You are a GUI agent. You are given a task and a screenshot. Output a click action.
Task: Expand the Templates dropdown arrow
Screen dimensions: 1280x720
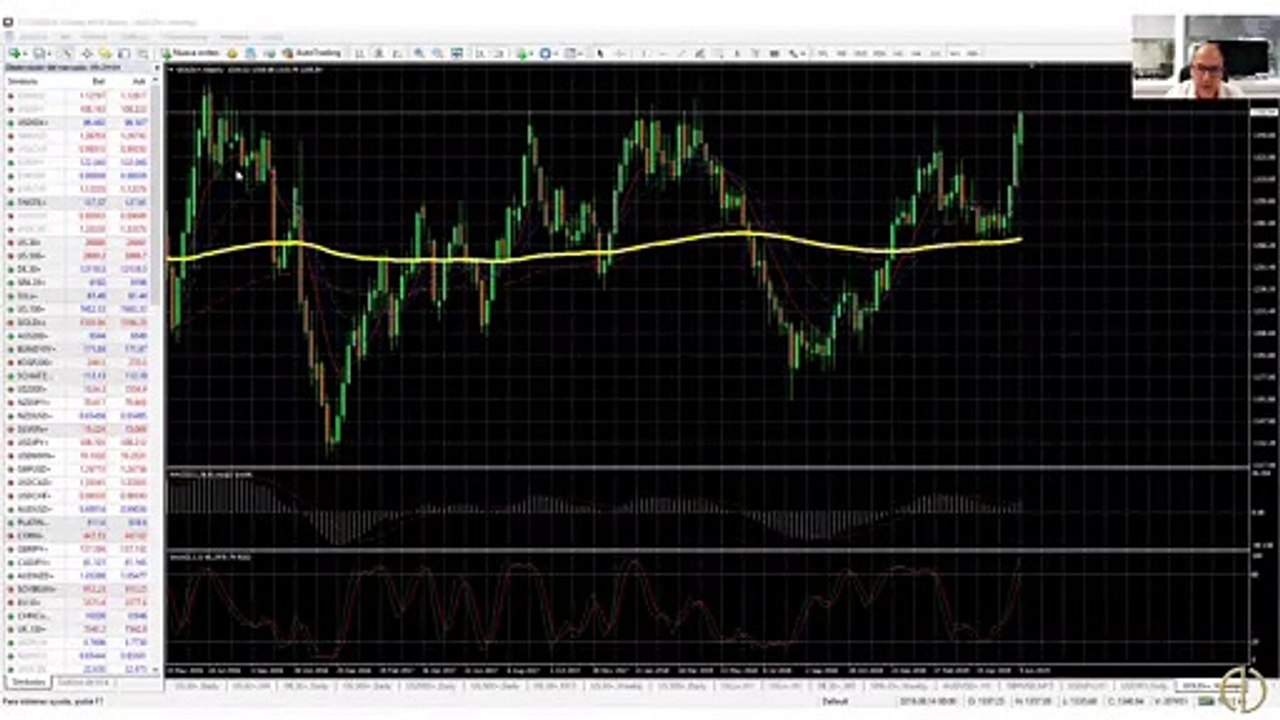[x=580, y=53]
